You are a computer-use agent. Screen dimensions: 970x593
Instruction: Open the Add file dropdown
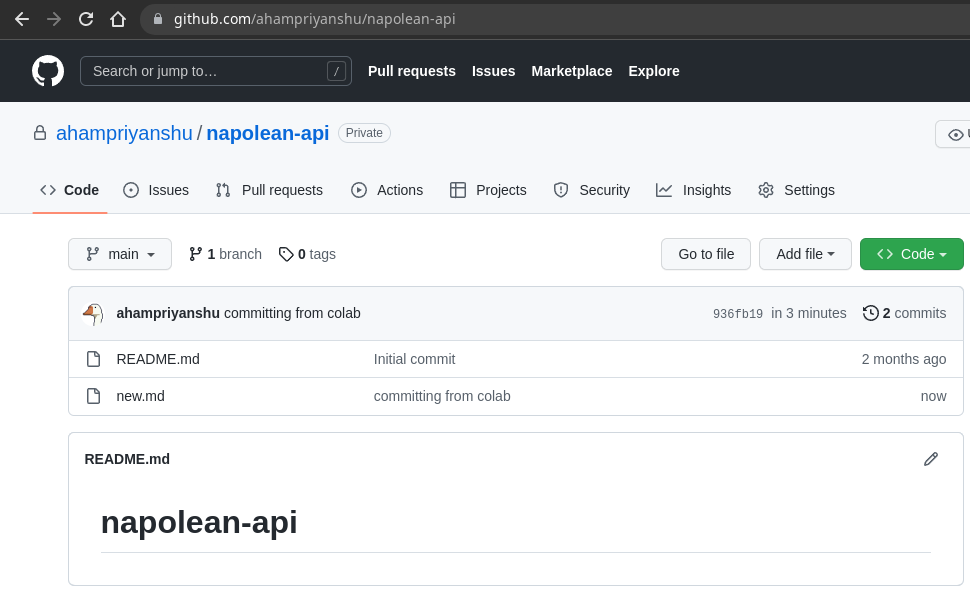pos(805,254)
